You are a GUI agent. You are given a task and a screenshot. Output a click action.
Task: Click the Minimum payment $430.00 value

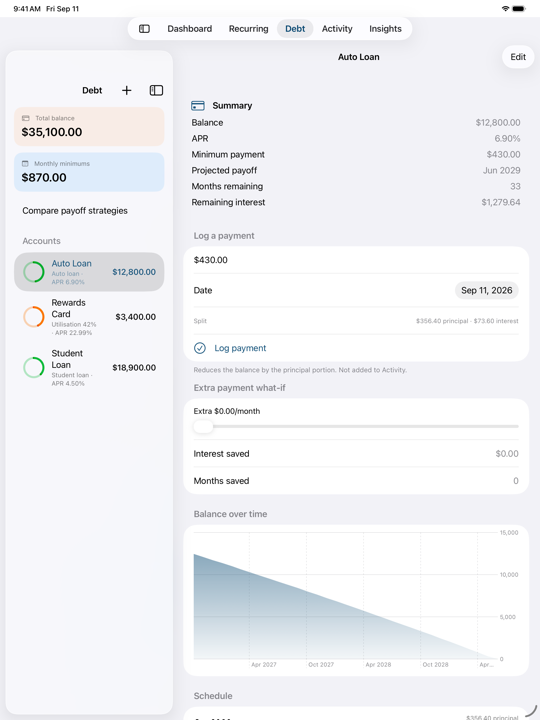(504, 154)
